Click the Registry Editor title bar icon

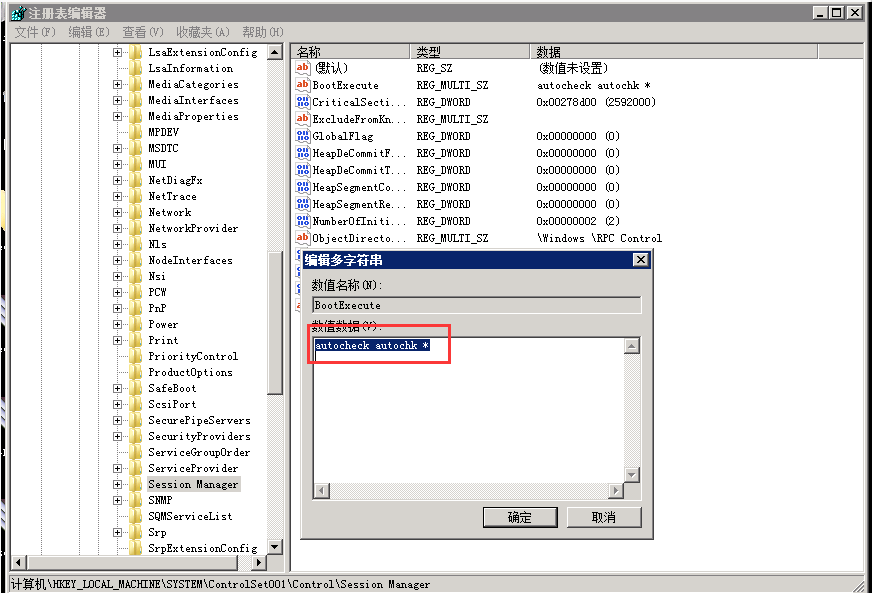click(17, 13)
